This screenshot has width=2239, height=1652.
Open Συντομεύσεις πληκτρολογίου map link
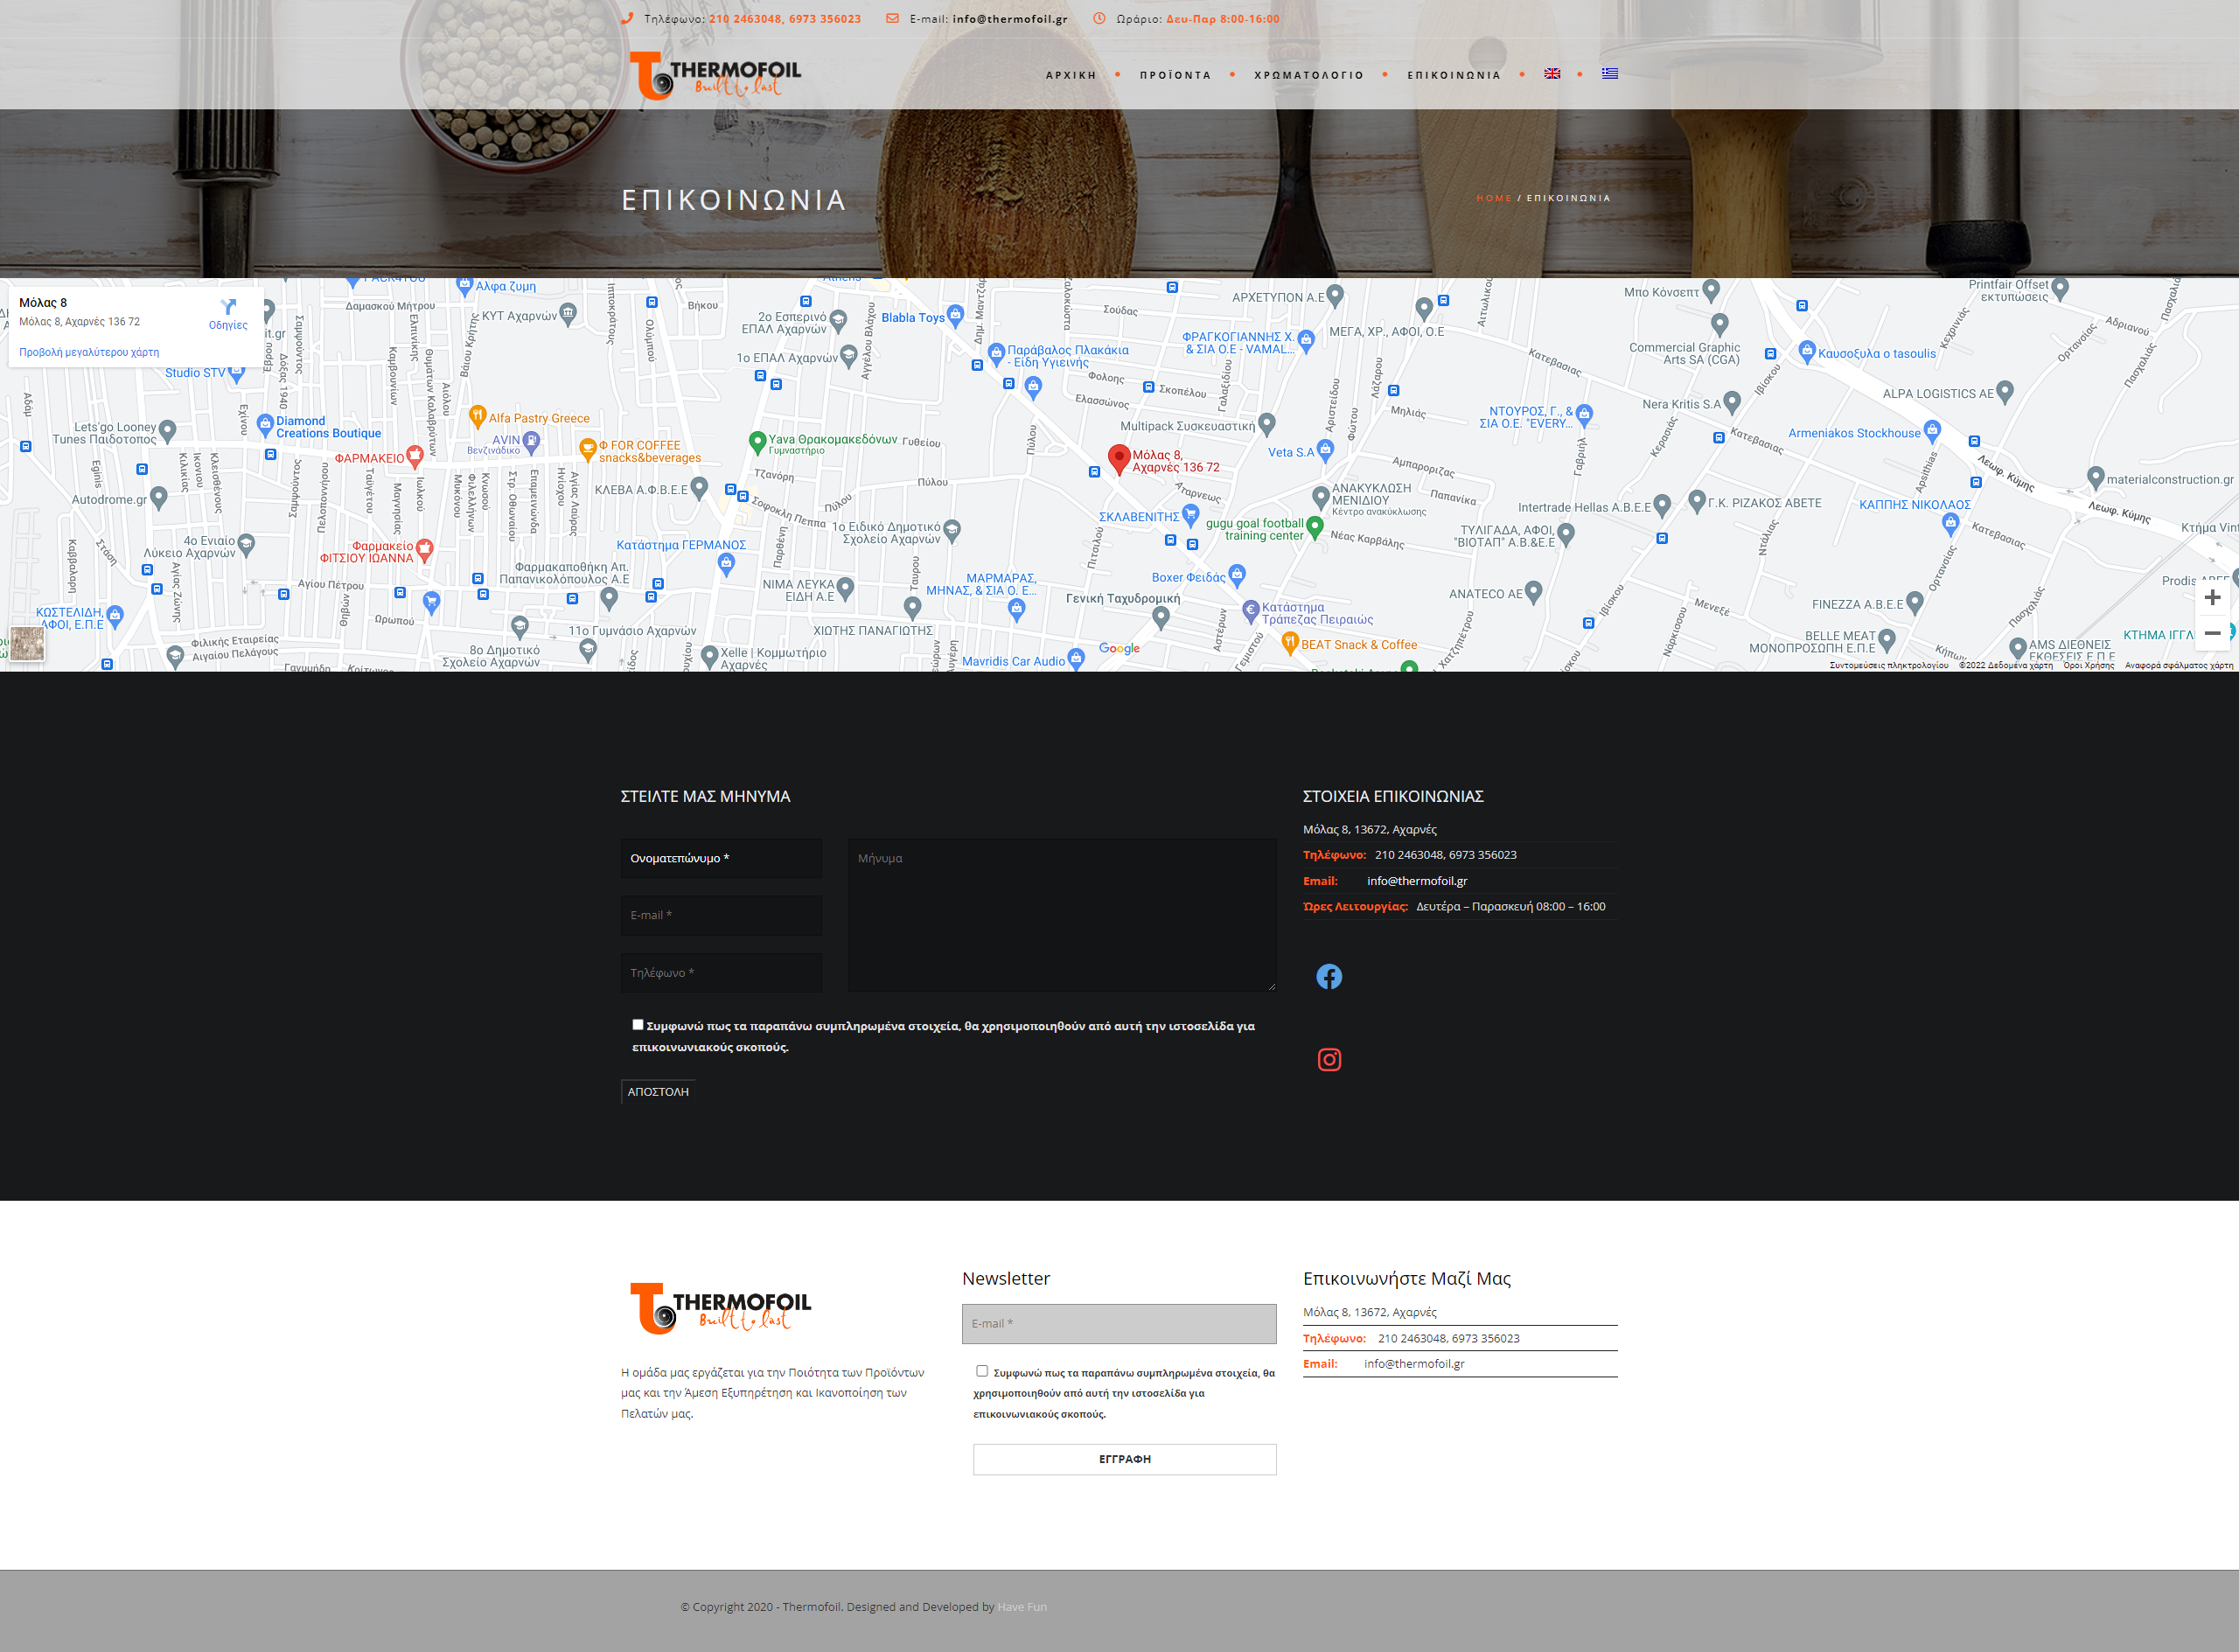click(1888, 665)
